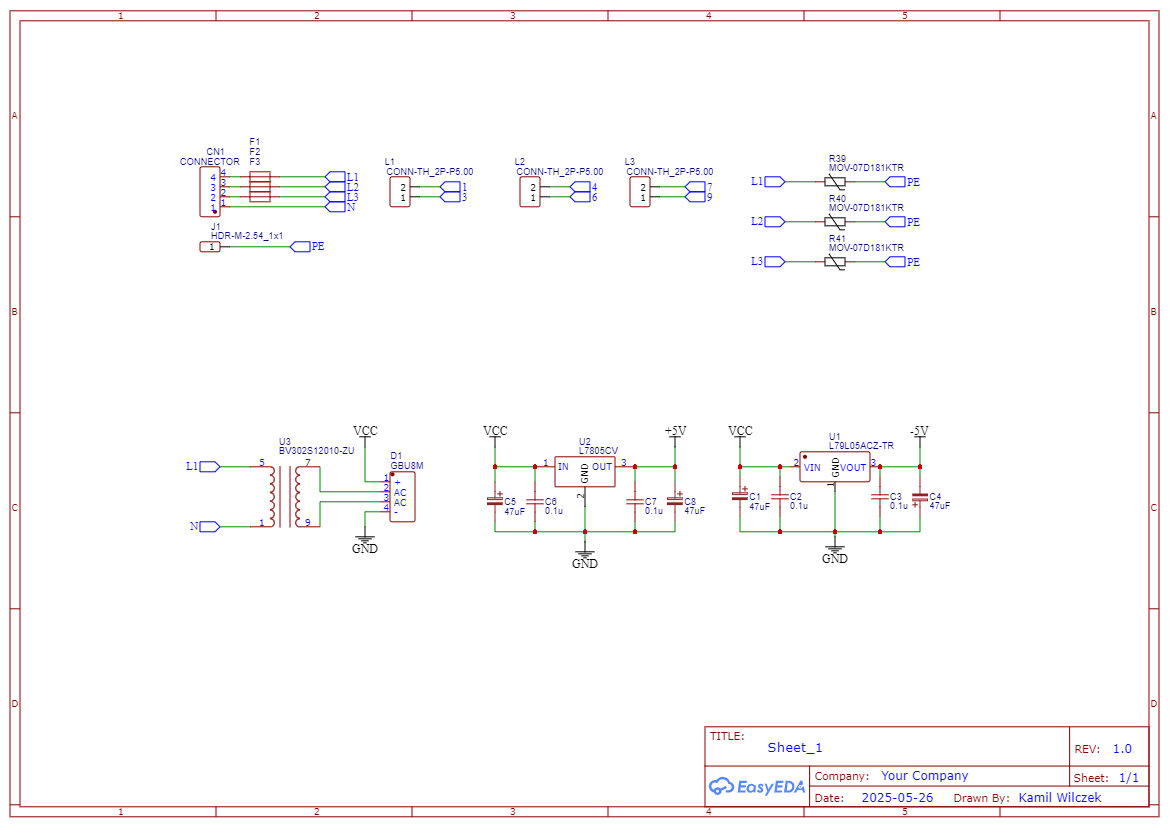Select the CN1 CONNECTOR symbol
The image size is (1169, 827).
(x=209, y=192)
